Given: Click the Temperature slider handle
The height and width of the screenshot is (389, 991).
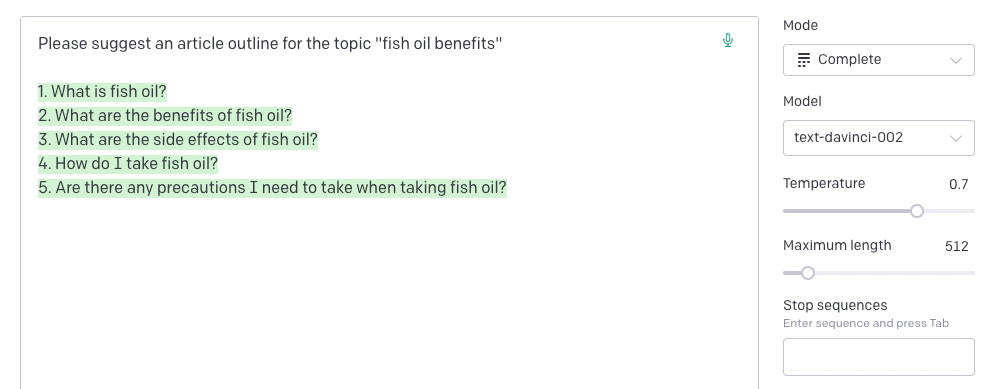Looking at the screenshot, I should coord(916,211).
